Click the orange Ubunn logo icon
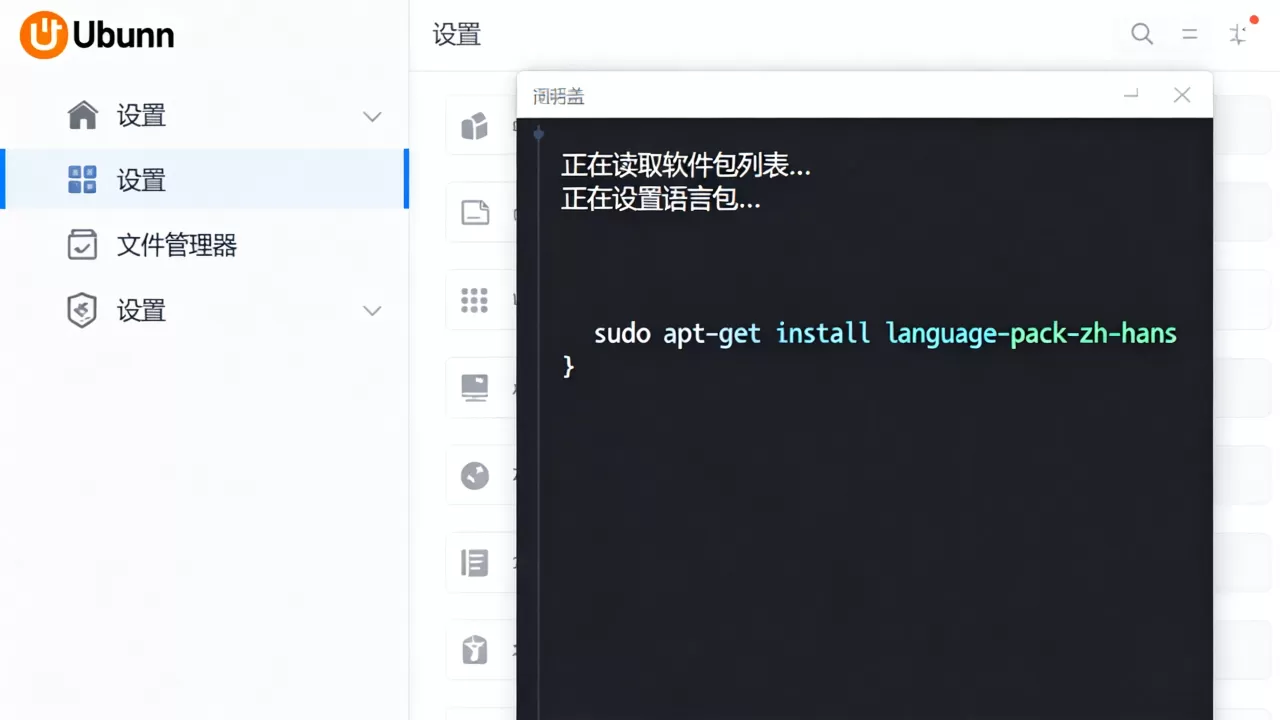Viewport: 1280px width, 720px height. pyautogui.click(x=43, y=35)
